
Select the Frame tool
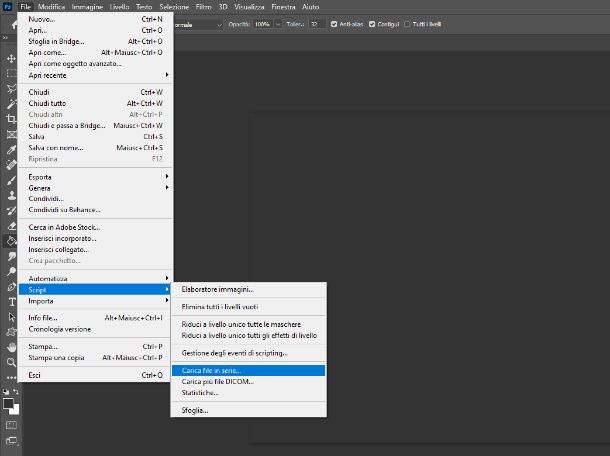(11, 135)
